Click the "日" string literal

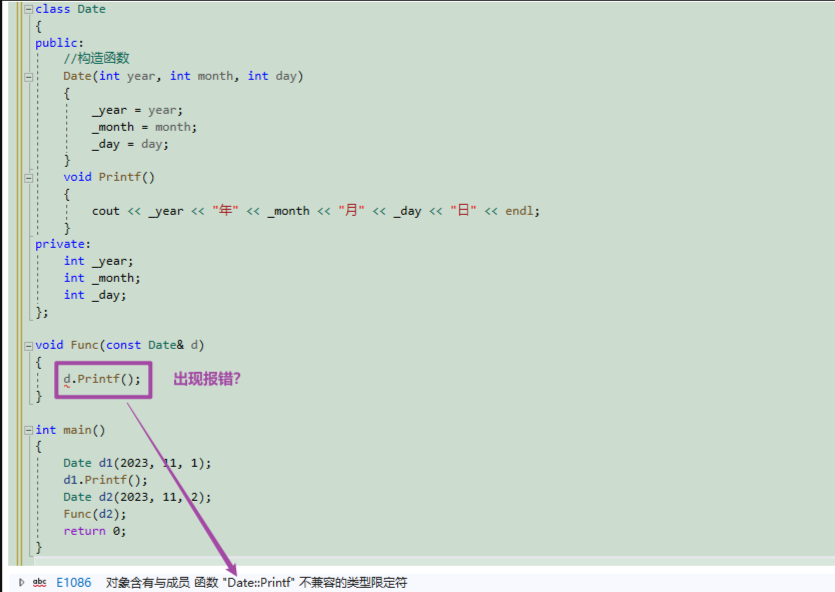tap(463, 211)
